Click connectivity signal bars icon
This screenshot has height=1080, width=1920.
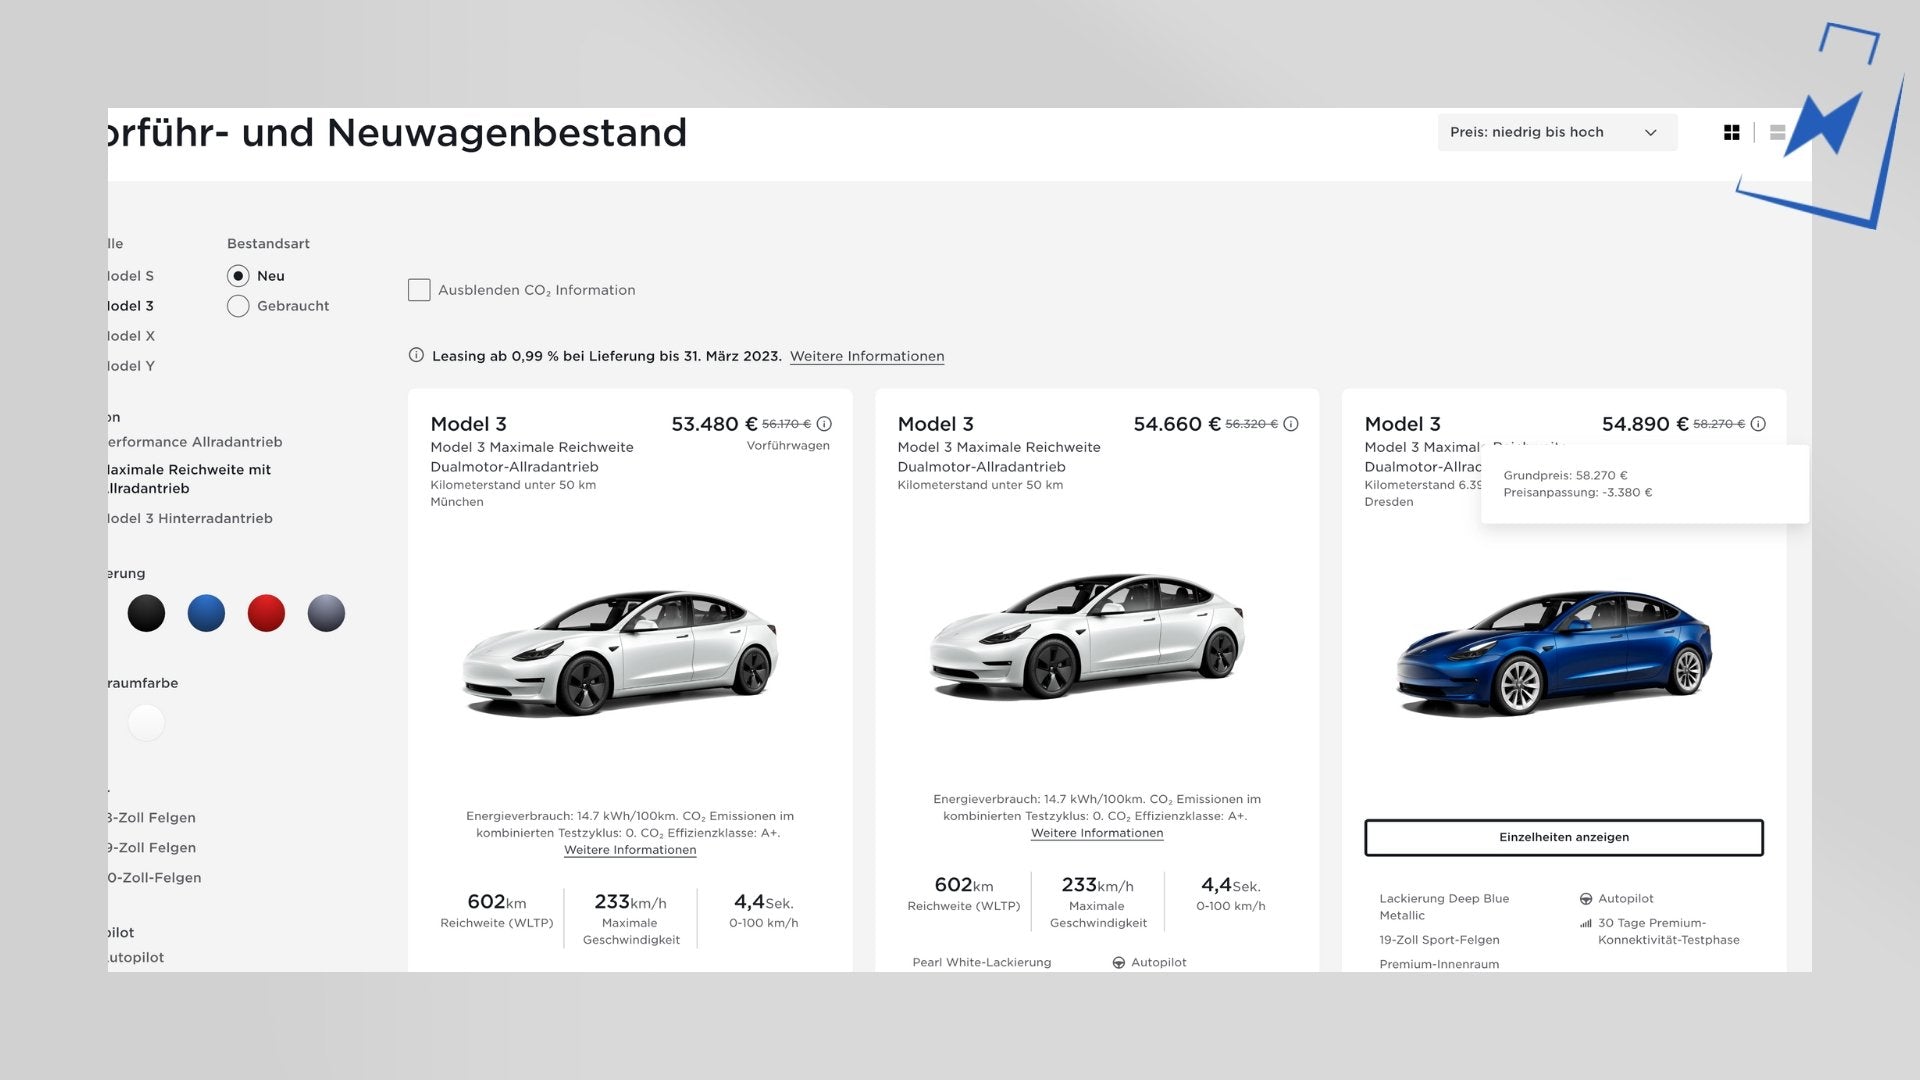pos(1586,924)
